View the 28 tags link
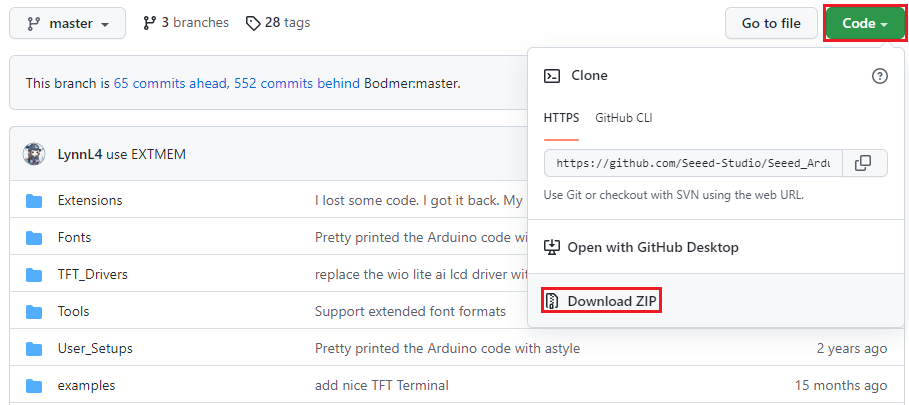 coord(278,23)
